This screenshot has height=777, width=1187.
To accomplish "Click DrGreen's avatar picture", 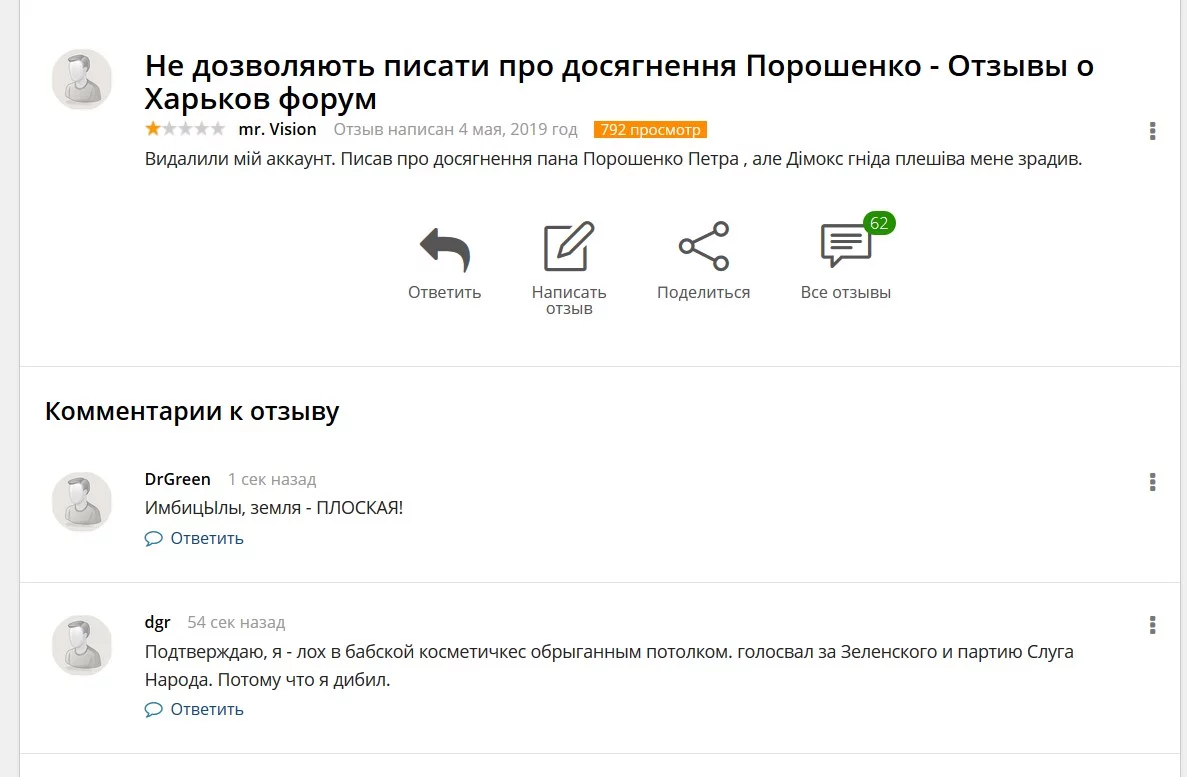I will pos(82,501).
